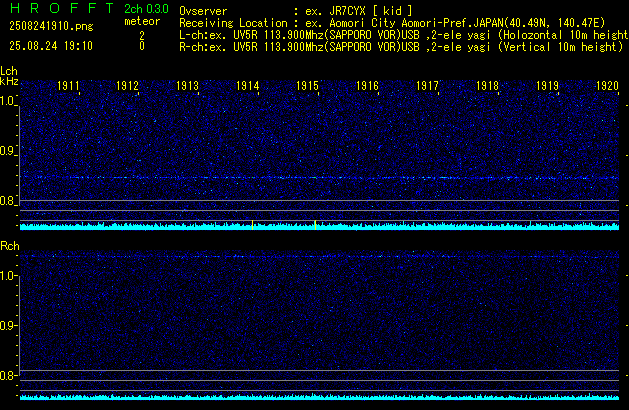
Task: Click the Ovserver JR7CYX line
Action: [296, 11]
